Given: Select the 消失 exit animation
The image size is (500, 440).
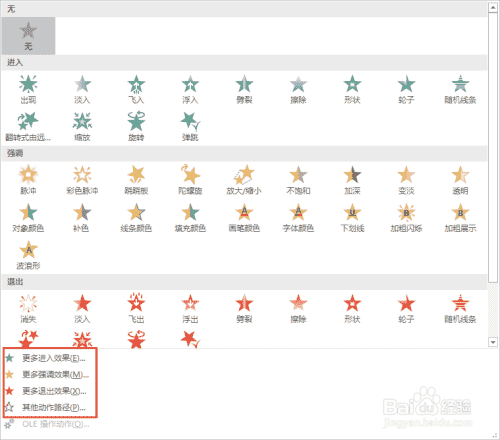Looking at the screenshot, I should click(28, 309).
